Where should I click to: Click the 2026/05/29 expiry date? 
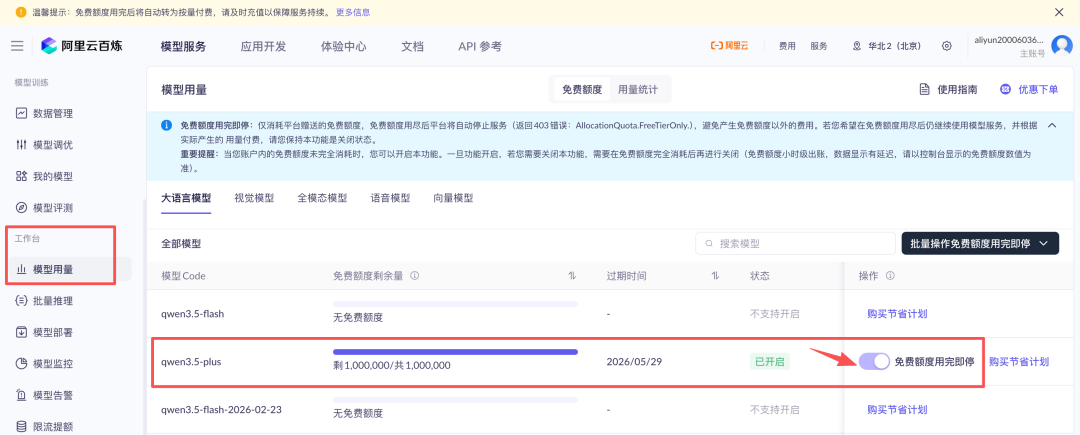tap(634, 361)
